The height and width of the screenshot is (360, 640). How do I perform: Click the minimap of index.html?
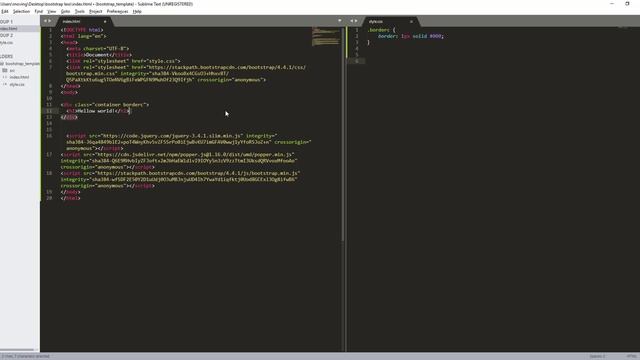click(326, 36)
